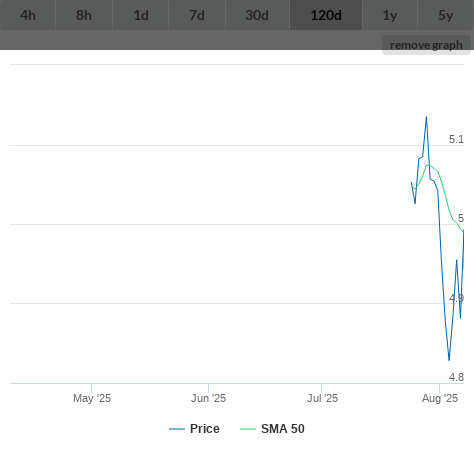
Task: Toggle the Price series in legend
Action: click(194, 429)
